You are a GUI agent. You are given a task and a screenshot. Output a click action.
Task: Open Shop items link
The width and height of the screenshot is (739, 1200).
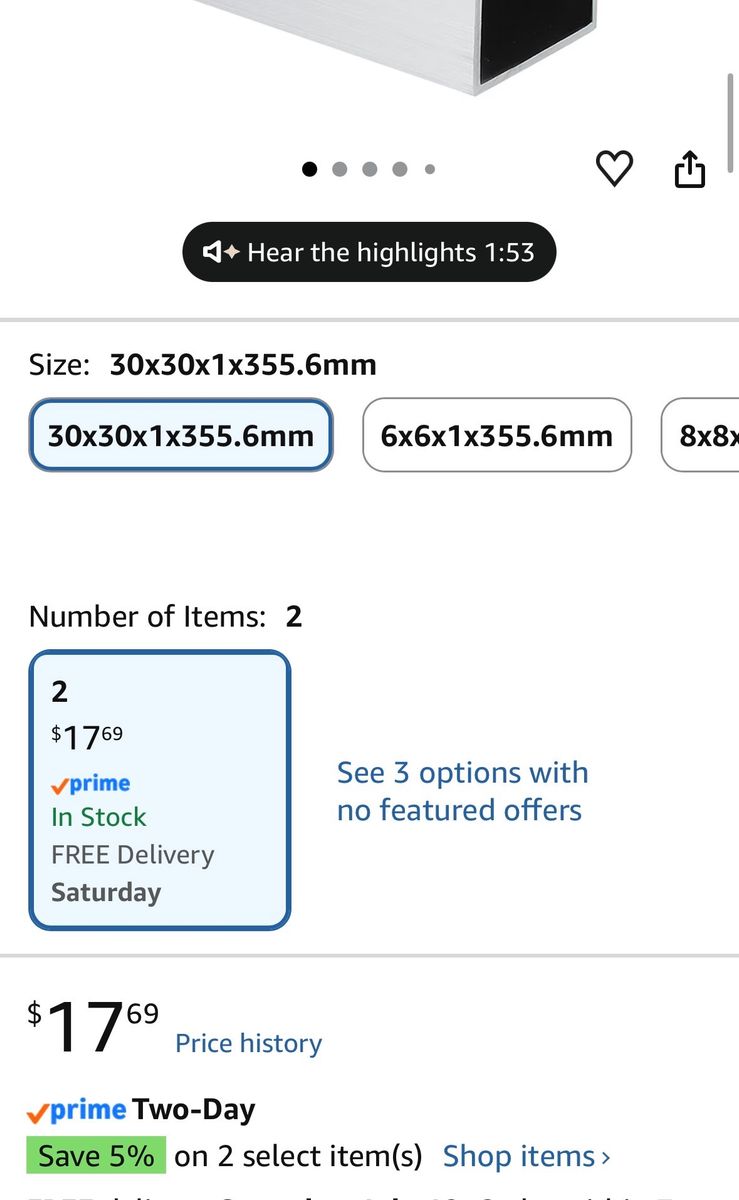pos(519,1156)
